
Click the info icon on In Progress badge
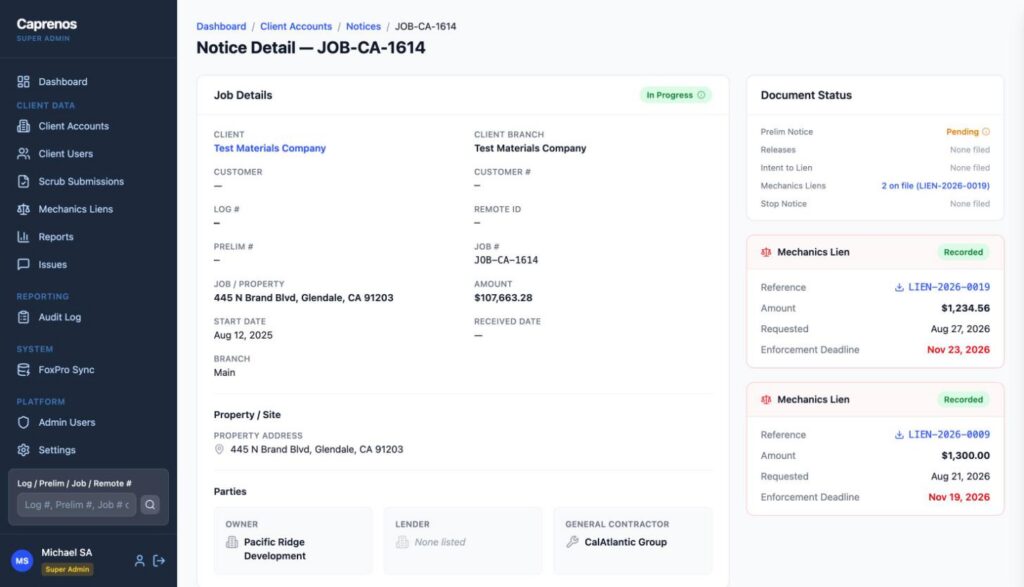(x=701, y=95)
